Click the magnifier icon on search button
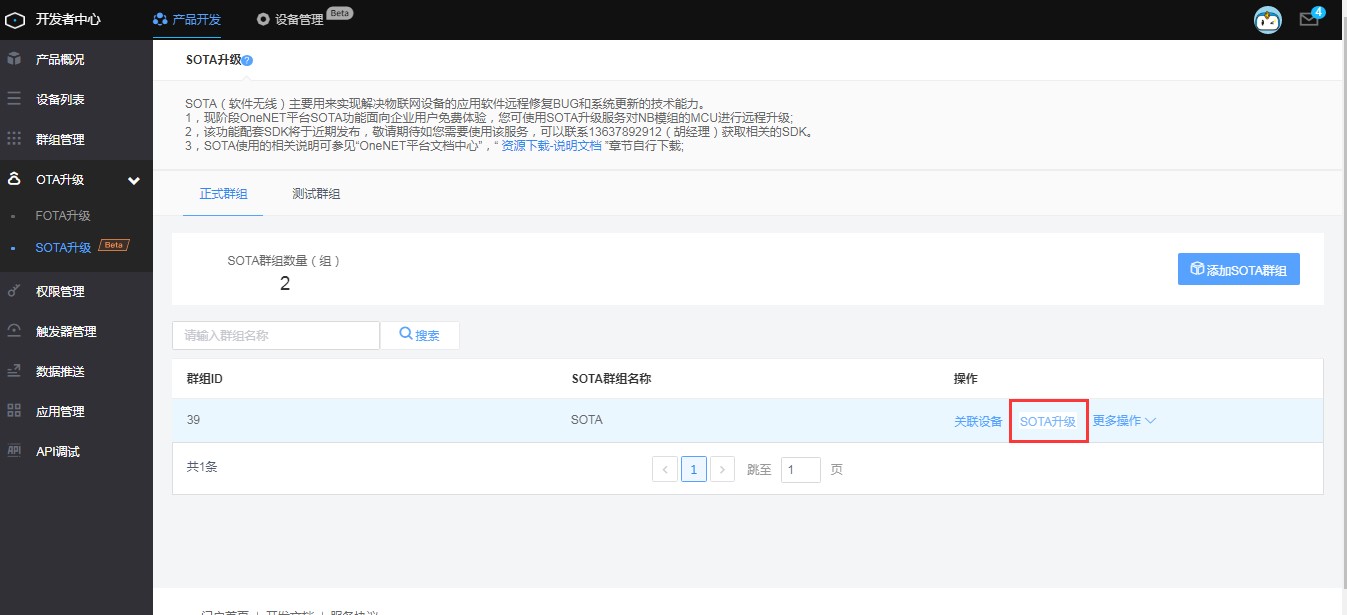Screen dimensions: 1347x615 click(406, 334)
